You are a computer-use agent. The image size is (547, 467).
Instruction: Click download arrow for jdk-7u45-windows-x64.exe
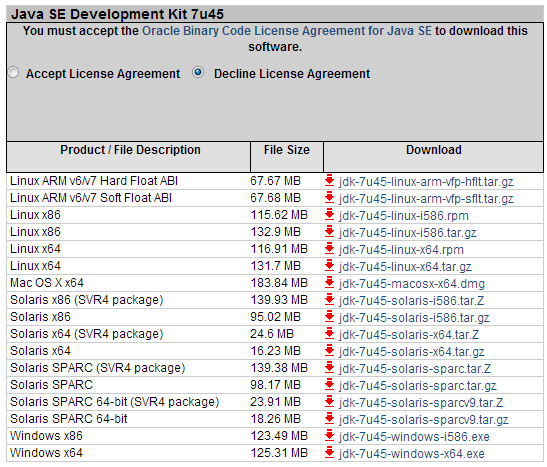[329, 453]
